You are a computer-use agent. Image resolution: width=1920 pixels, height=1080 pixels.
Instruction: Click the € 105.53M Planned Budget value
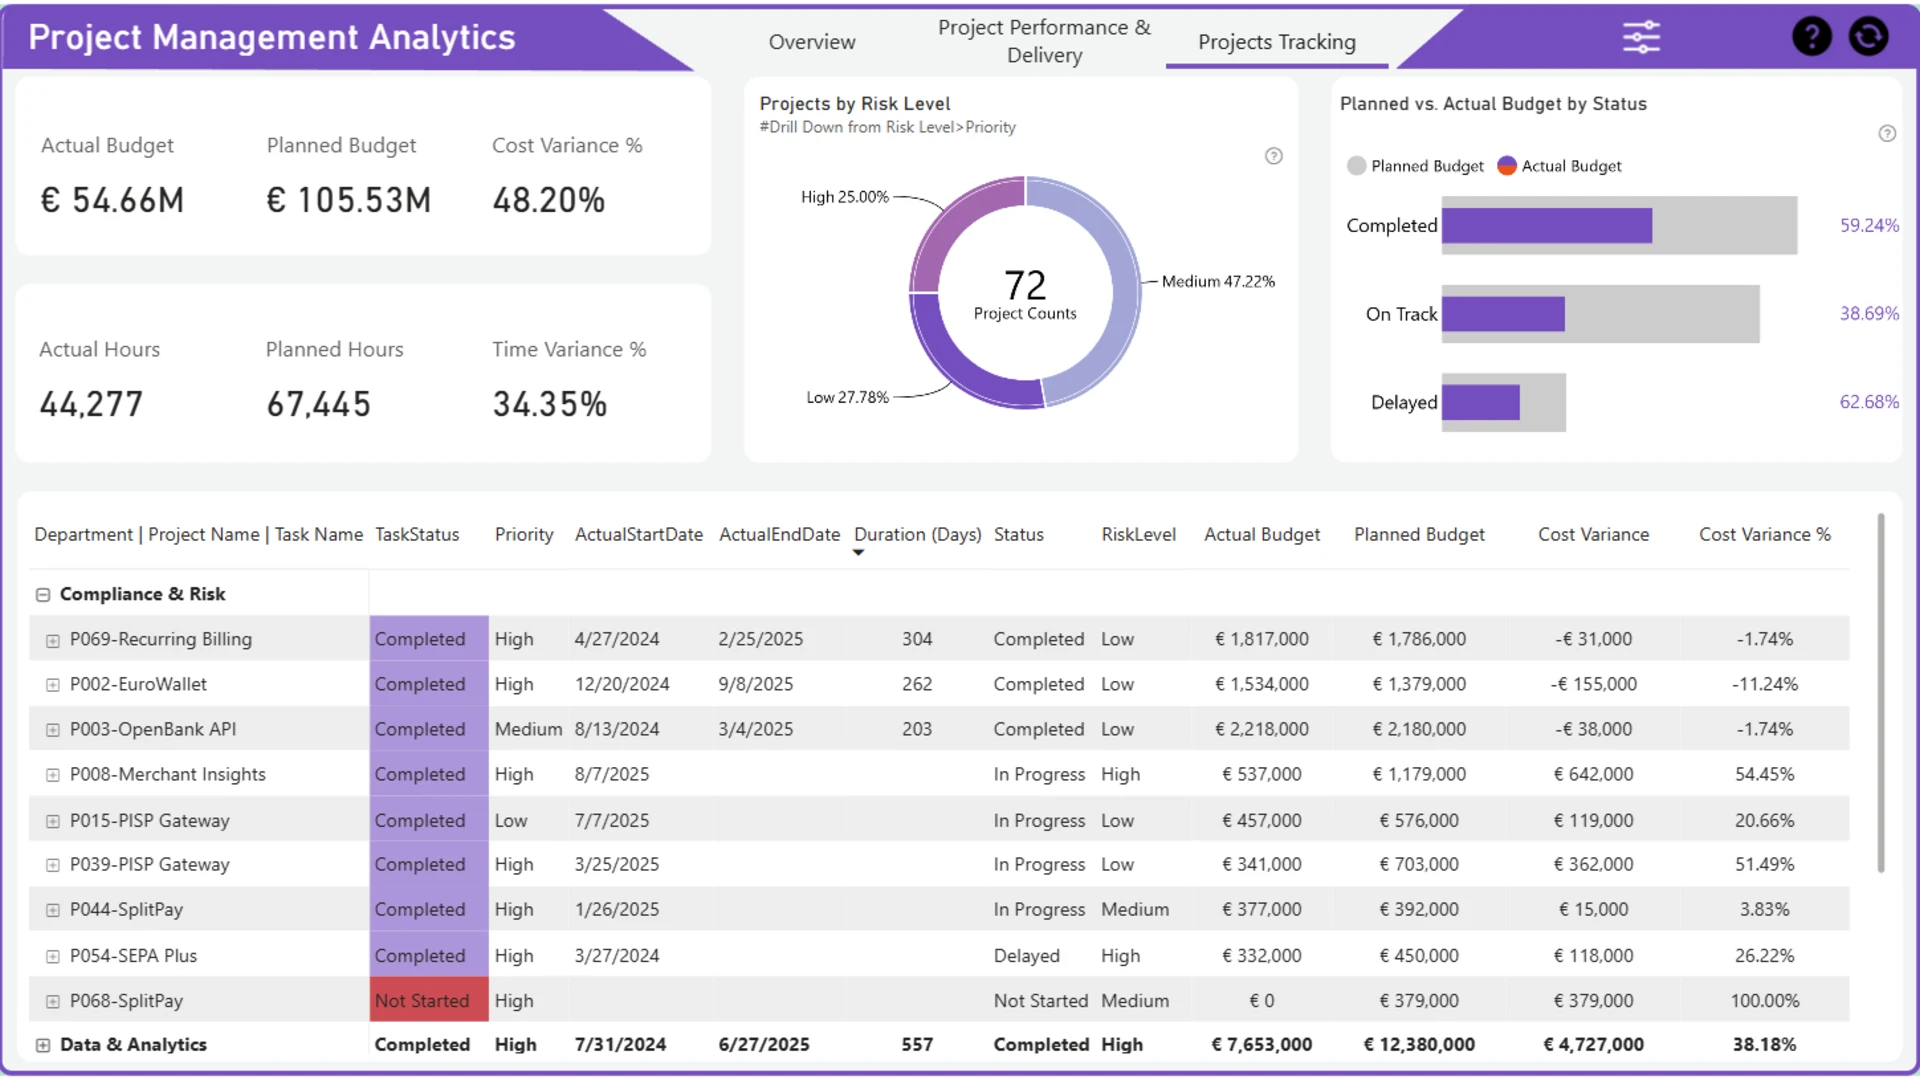click(348, 200)
